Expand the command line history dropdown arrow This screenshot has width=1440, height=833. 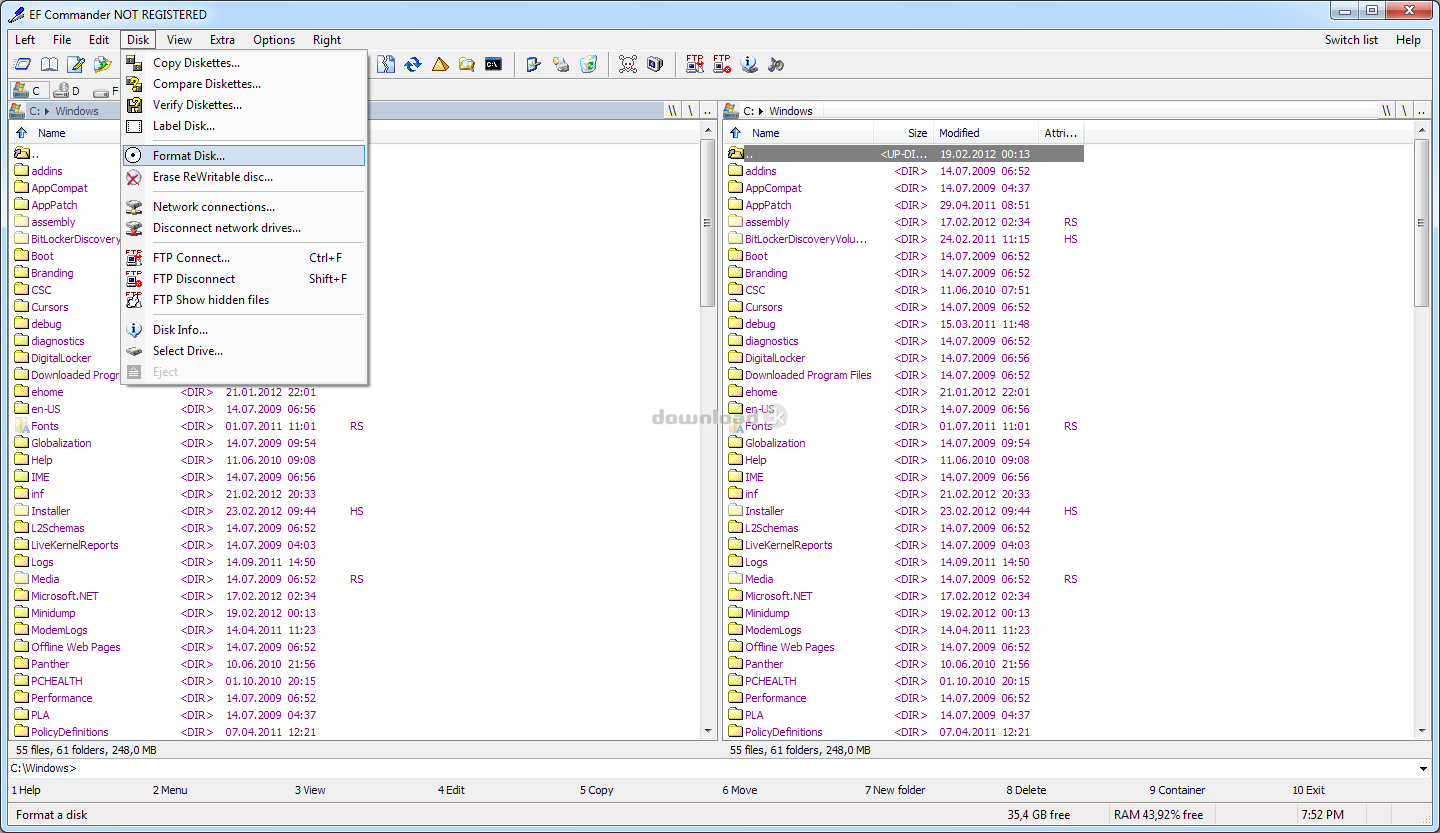(1424, 768)
